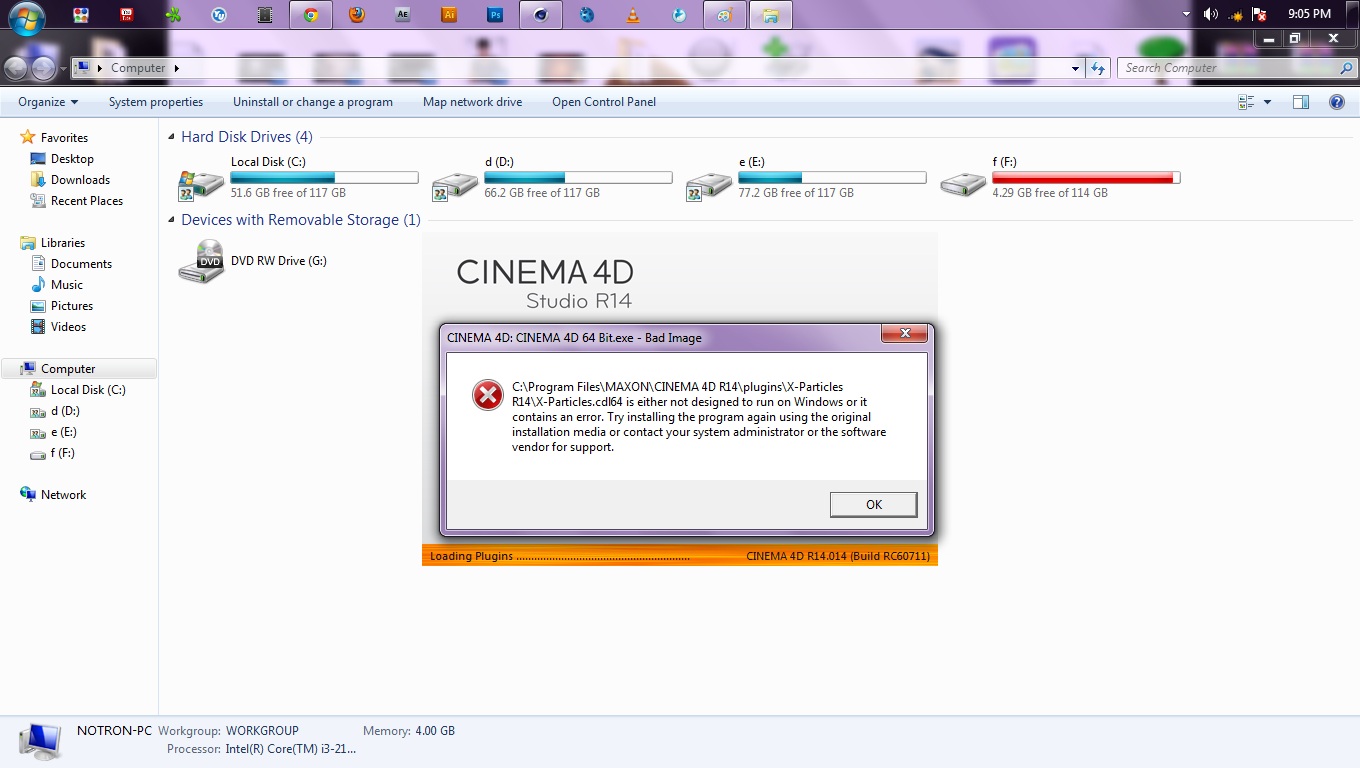This screenshot has height=768, width=1360.
Task: Switch to Windows Explorer taskbar icon
Action: [771, 15]
